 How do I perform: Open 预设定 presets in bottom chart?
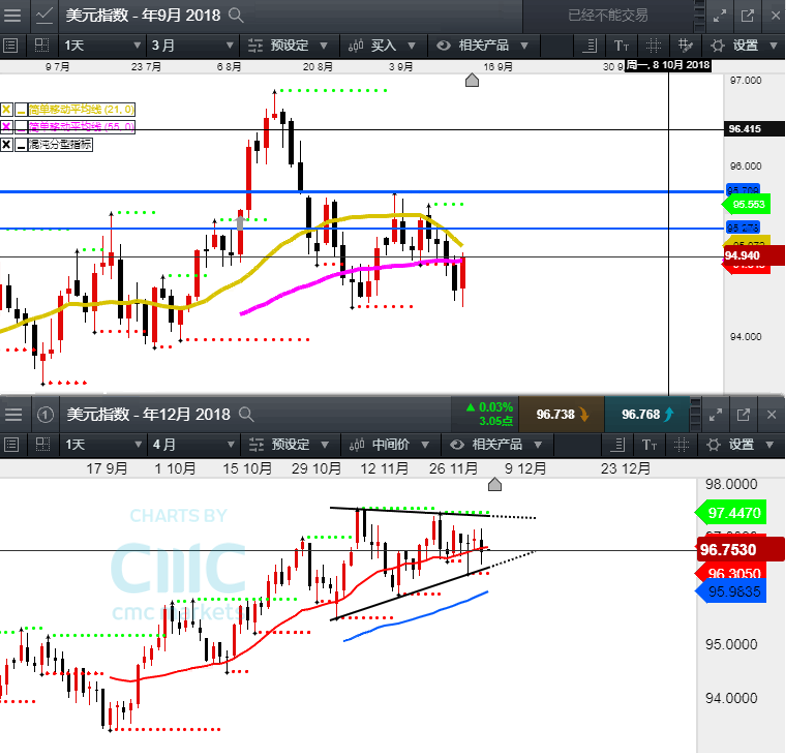tap(289, 445)
